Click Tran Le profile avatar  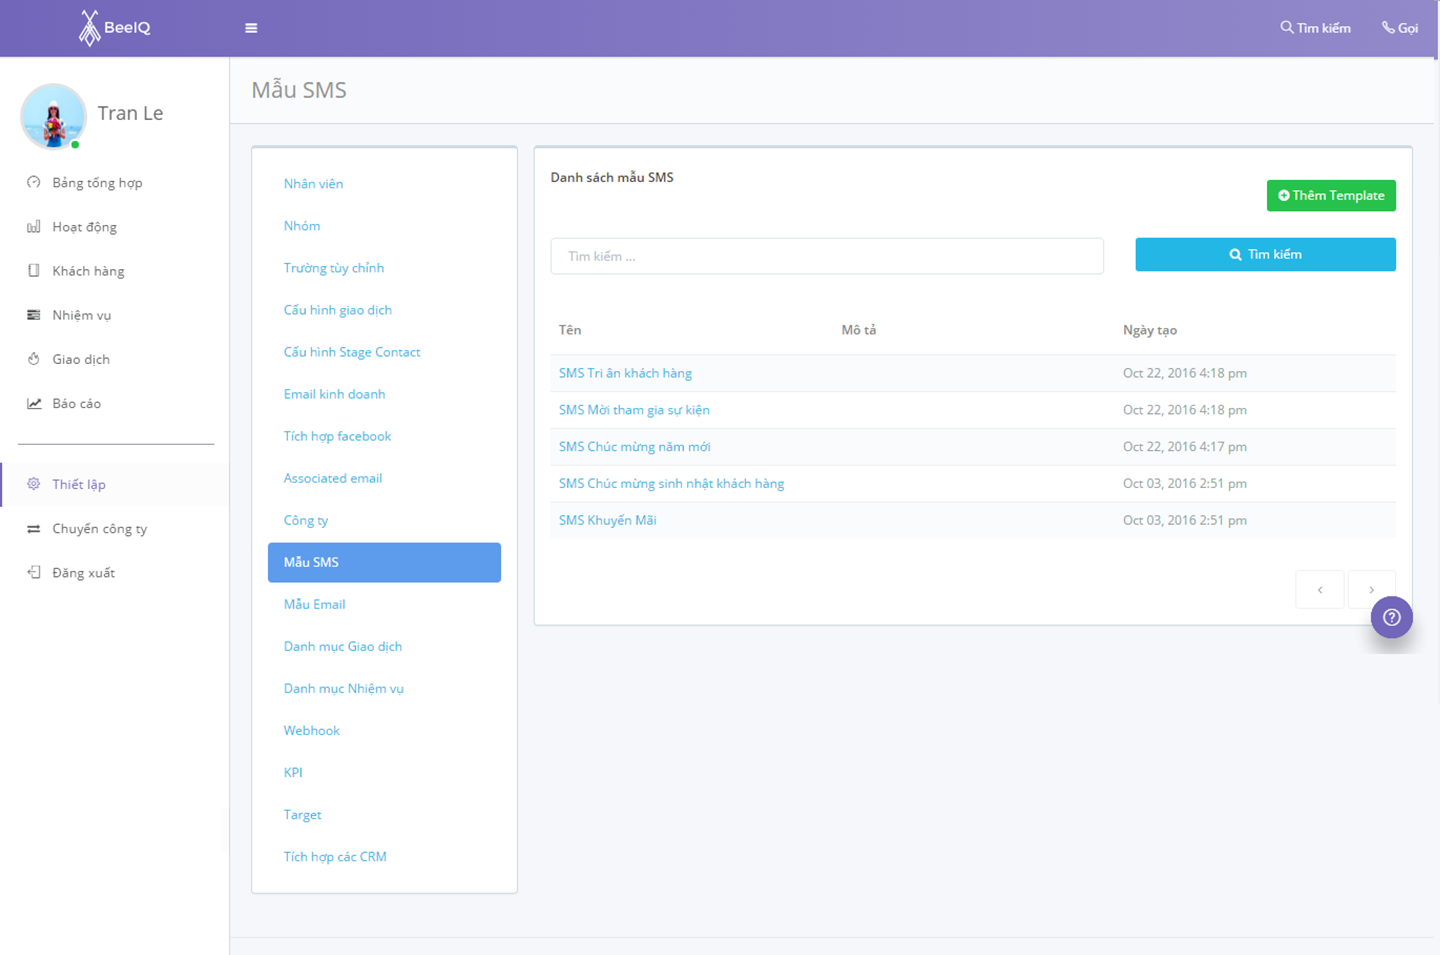[53, 116]
